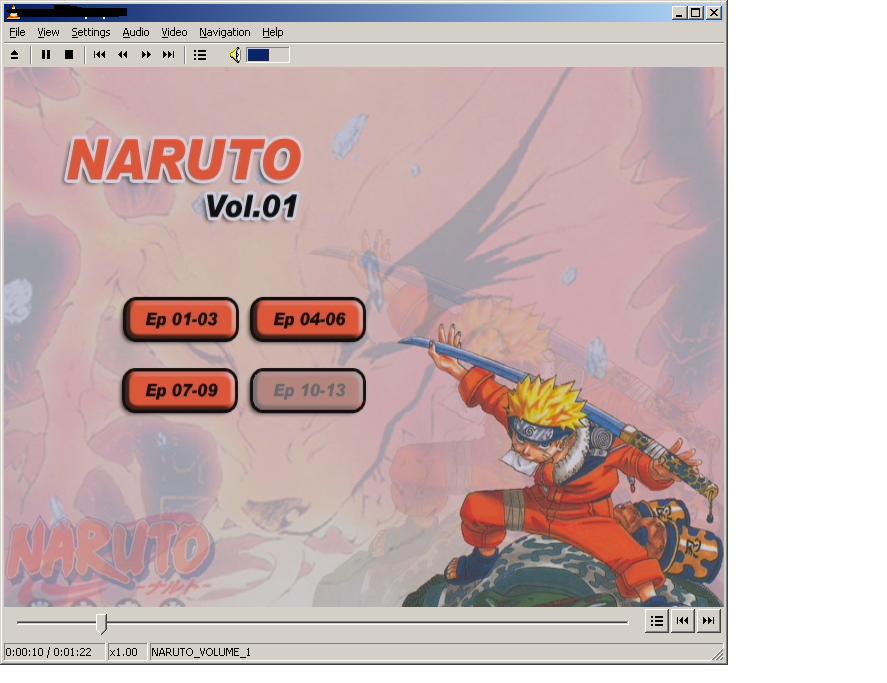This screenshot has width=887, height=683.
Task: Open the Navigation menu
Action: coord(225,32)
